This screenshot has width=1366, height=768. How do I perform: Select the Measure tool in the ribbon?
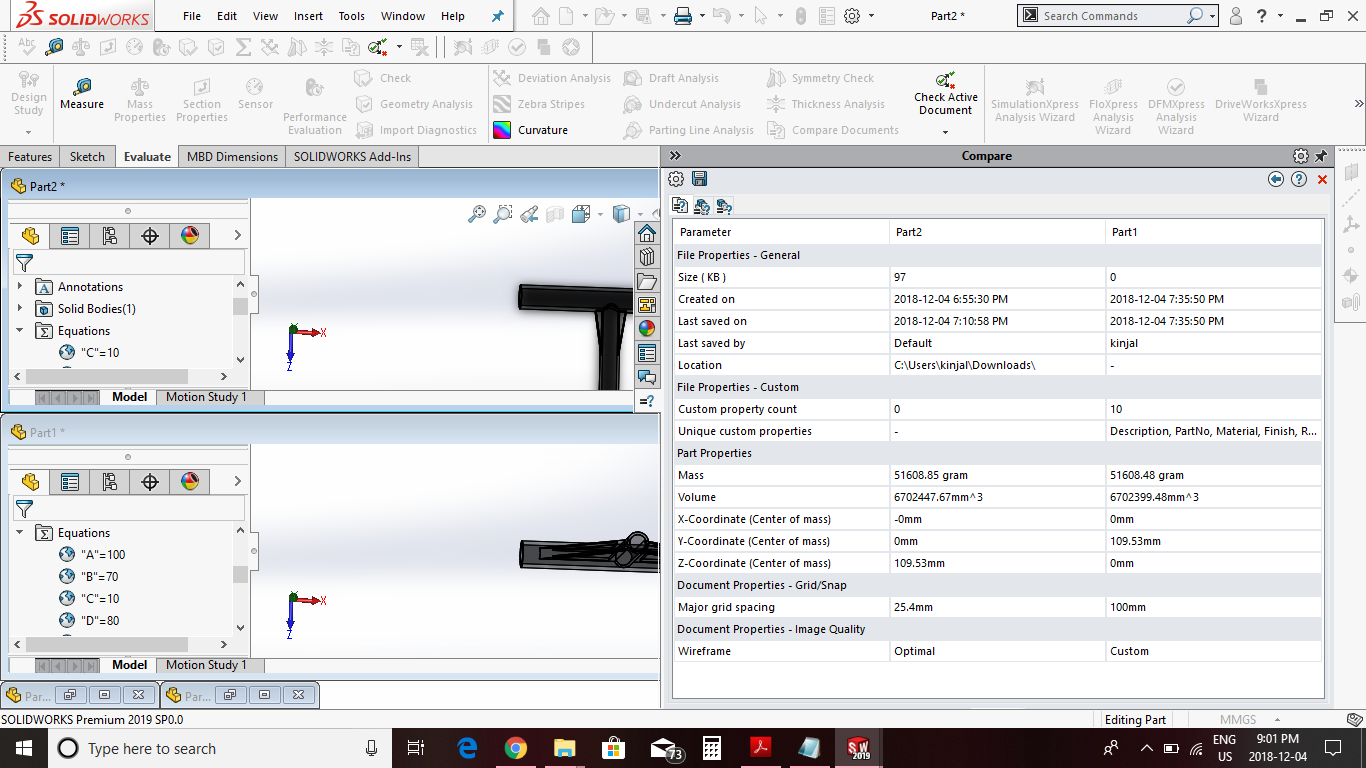[x=82, y=93]
